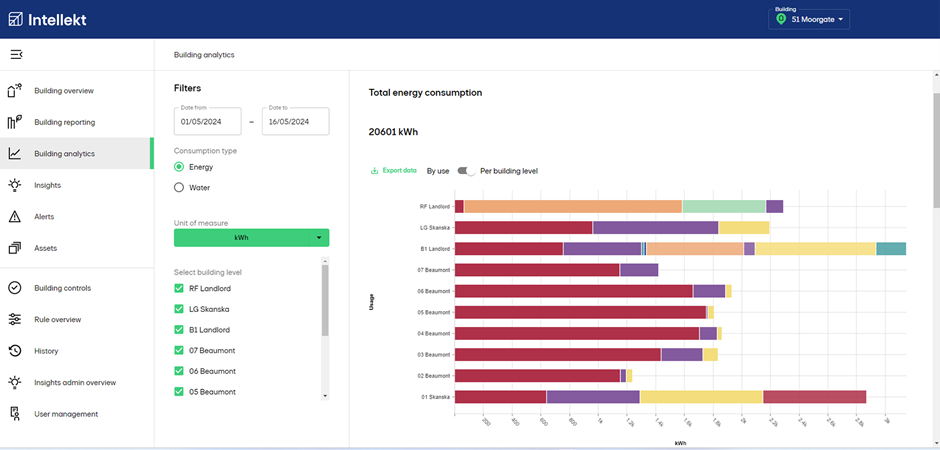Click the History clock icon
Viewport: 940px width, 450px height.
click(x=15, y=351)
